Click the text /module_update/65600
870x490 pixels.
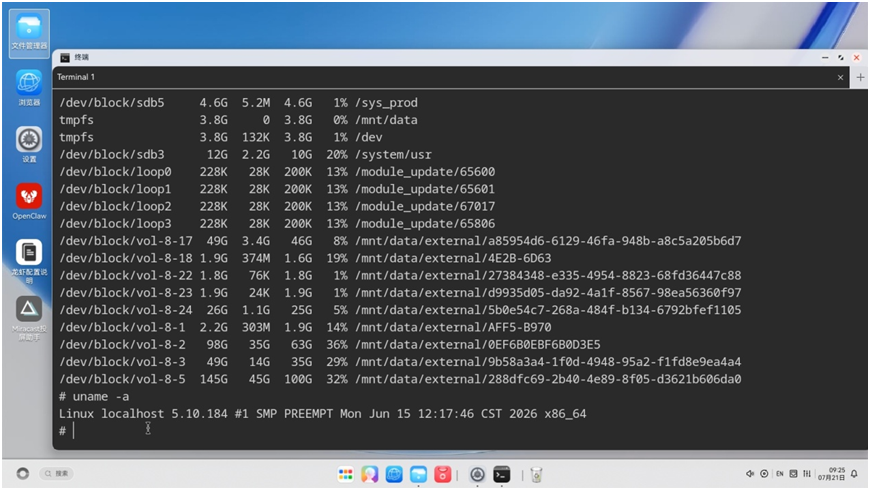coord(424,171)
